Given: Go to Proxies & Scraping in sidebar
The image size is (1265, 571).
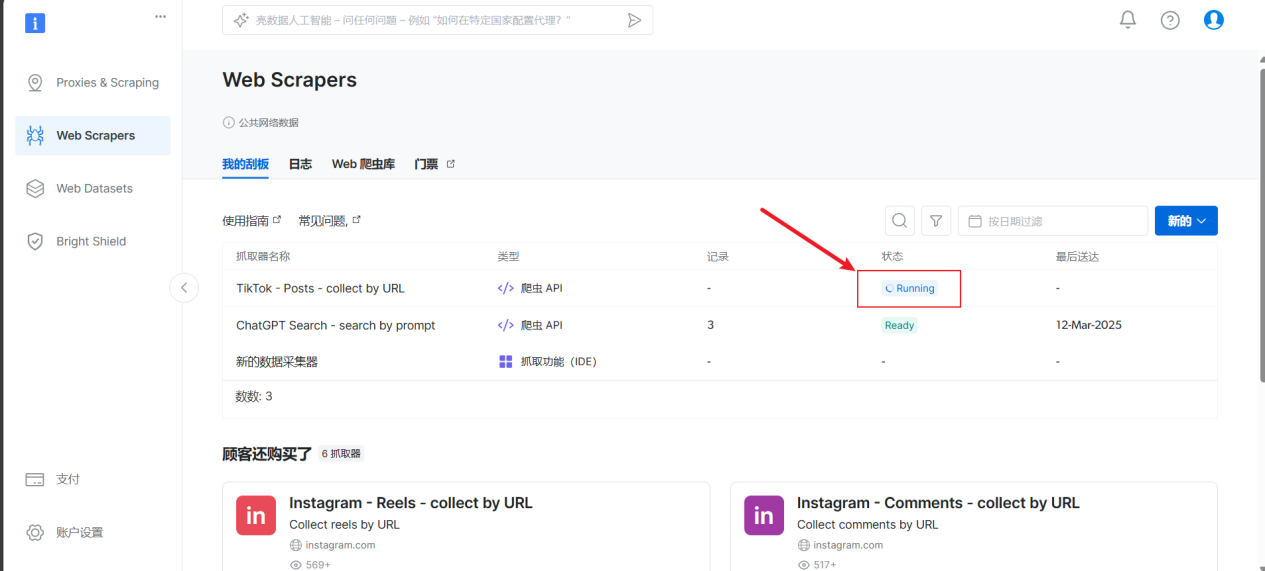Looking at the screenshot, I should pyautogui.click(x=93, y=83).
